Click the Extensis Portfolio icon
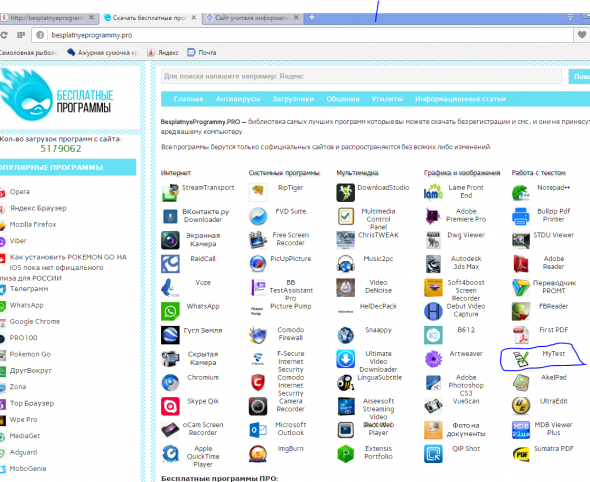 (x=345, y=454)
